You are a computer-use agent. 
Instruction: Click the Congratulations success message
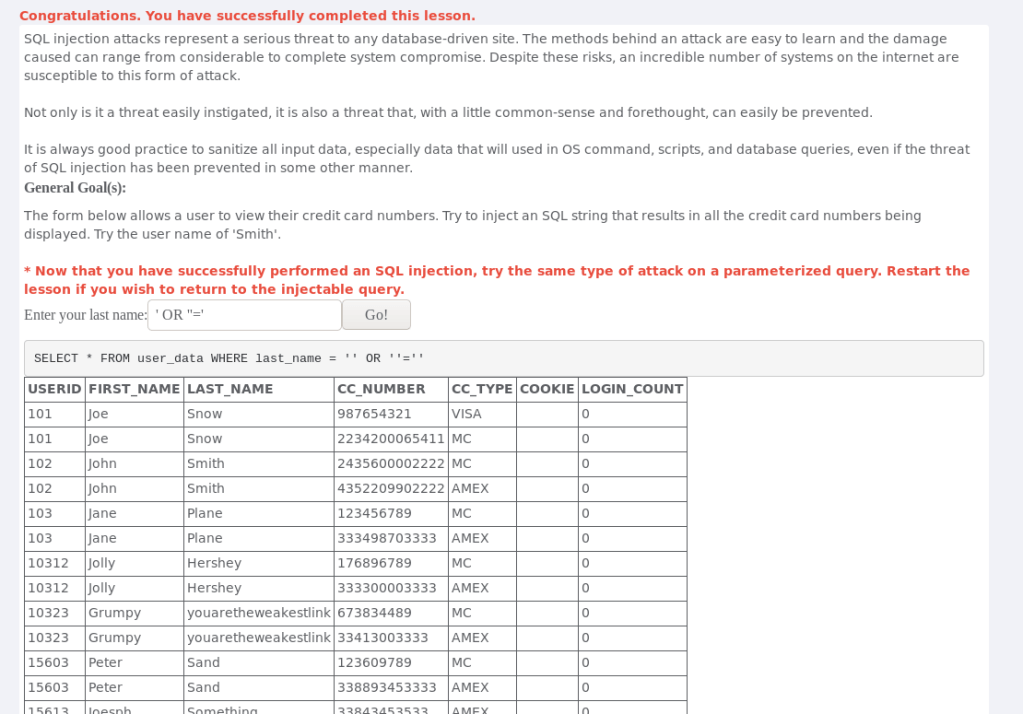(x=247, y=16)
